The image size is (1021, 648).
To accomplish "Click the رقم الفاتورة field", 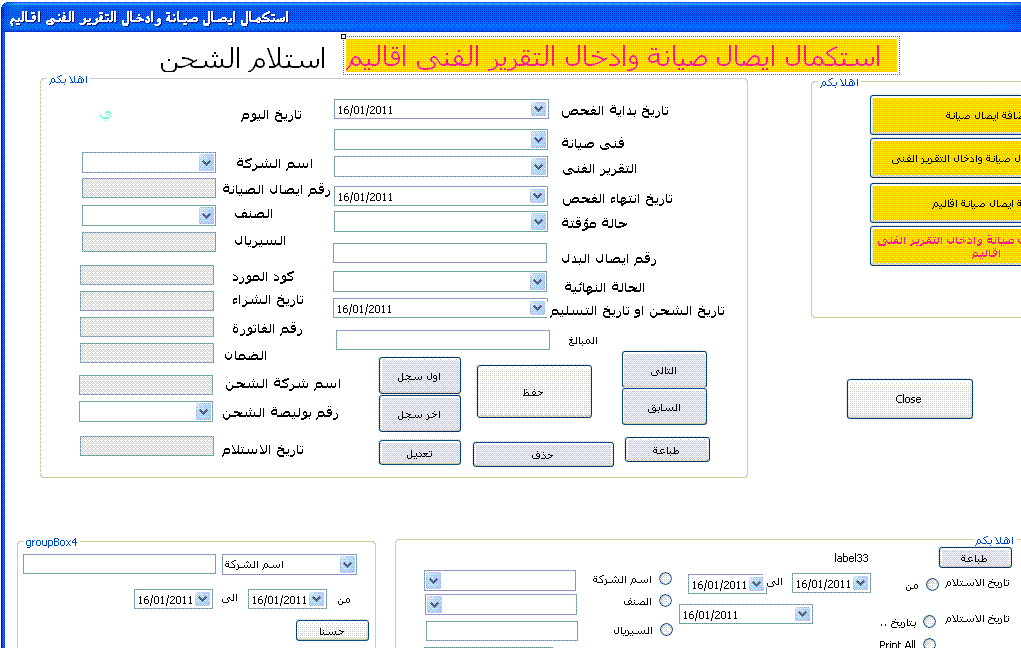I will (147, 327).
